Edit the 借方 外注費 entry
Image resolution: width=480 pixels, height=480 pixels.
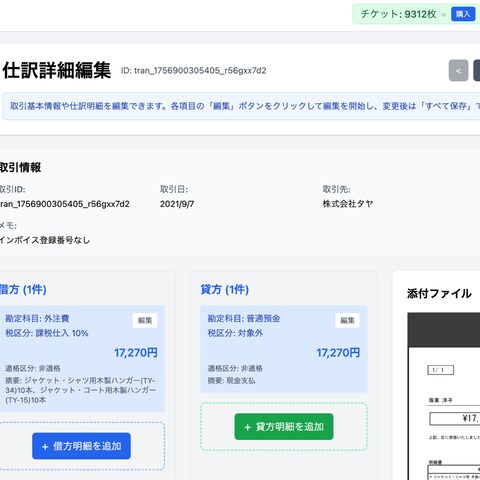click(x=145, y=320)
